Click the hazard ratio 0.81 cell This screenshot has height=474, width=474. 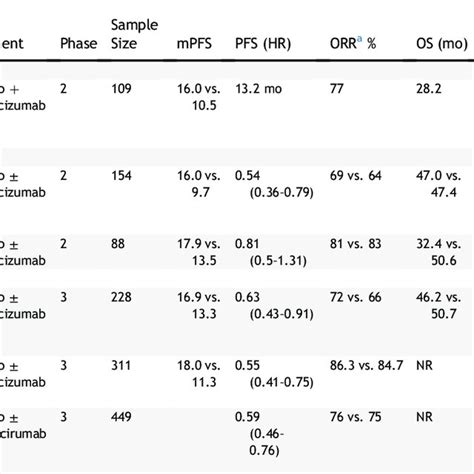pyautogui.click(x=271, y=252)
